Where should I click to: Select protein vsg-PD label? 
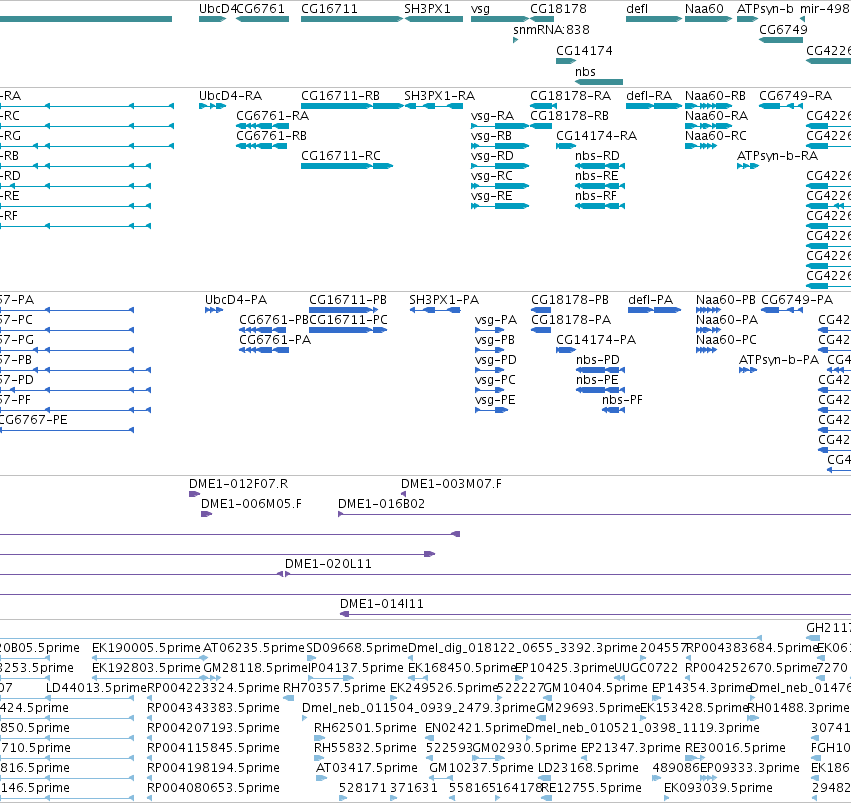(x=496, y=360)
